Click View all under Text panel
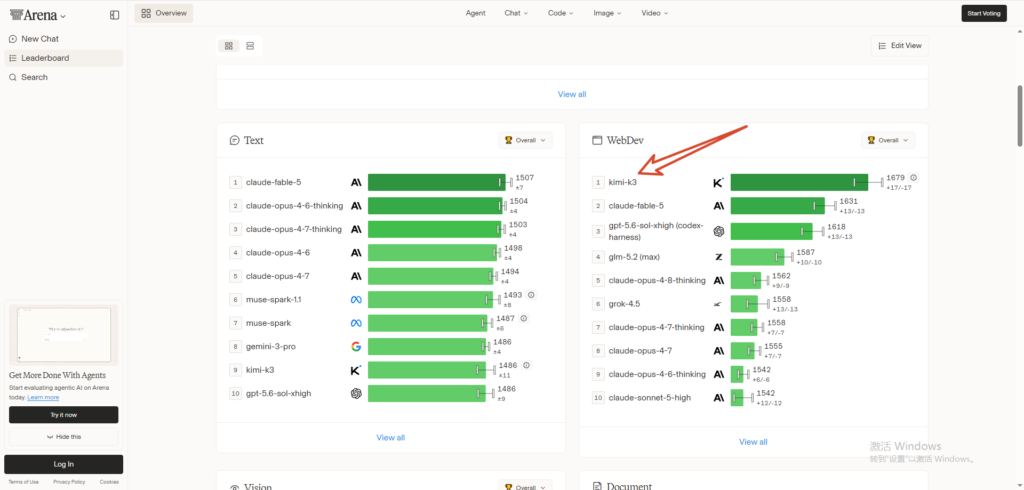This screenshot has width=1024, height=490. click(391, 438)
